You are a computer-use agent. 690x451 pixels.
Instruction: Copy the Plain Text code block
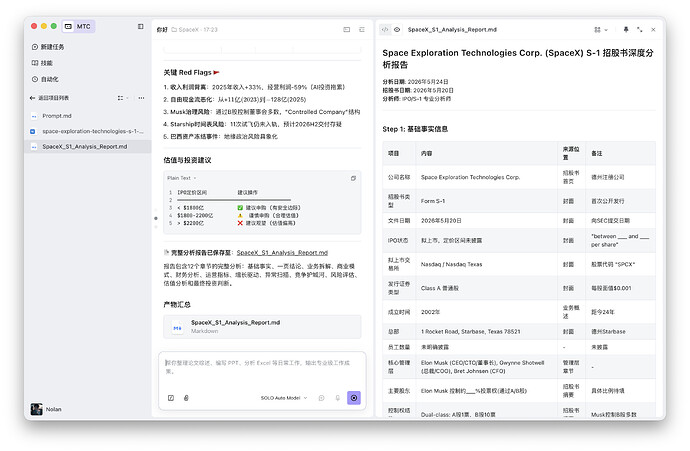[353, 178]
